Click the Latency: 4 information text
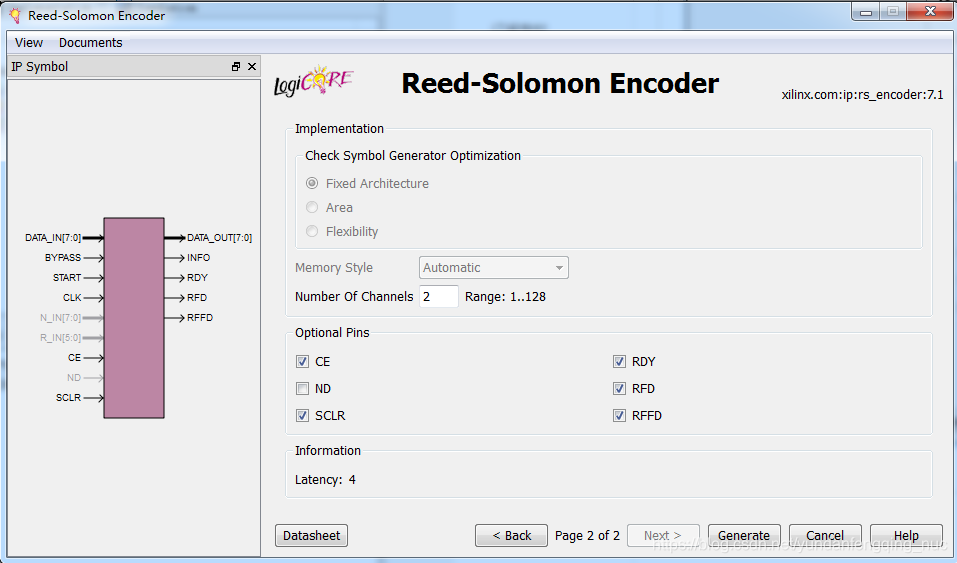This screenshot has height=563, width=957. [x=325, y=480]
